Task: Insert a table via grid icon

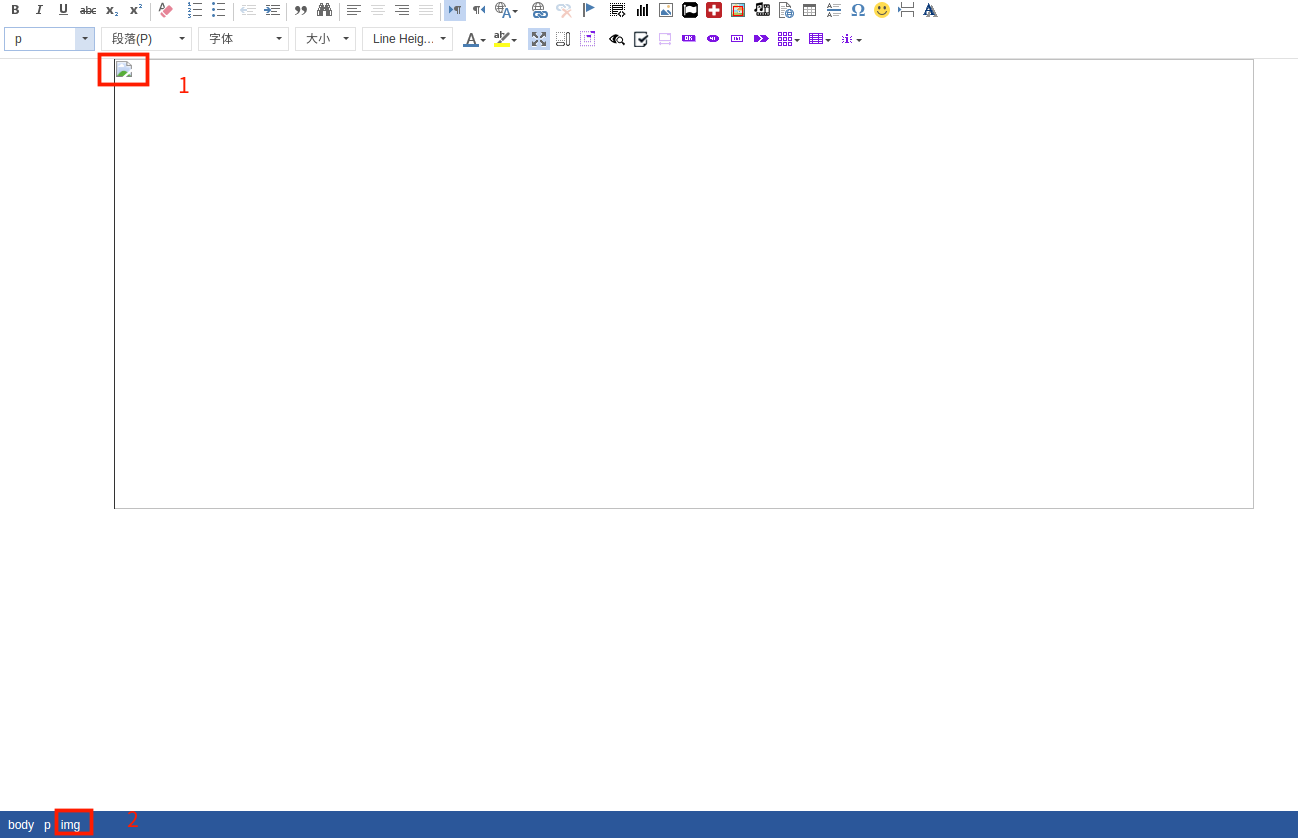Action: coord(810,10)
